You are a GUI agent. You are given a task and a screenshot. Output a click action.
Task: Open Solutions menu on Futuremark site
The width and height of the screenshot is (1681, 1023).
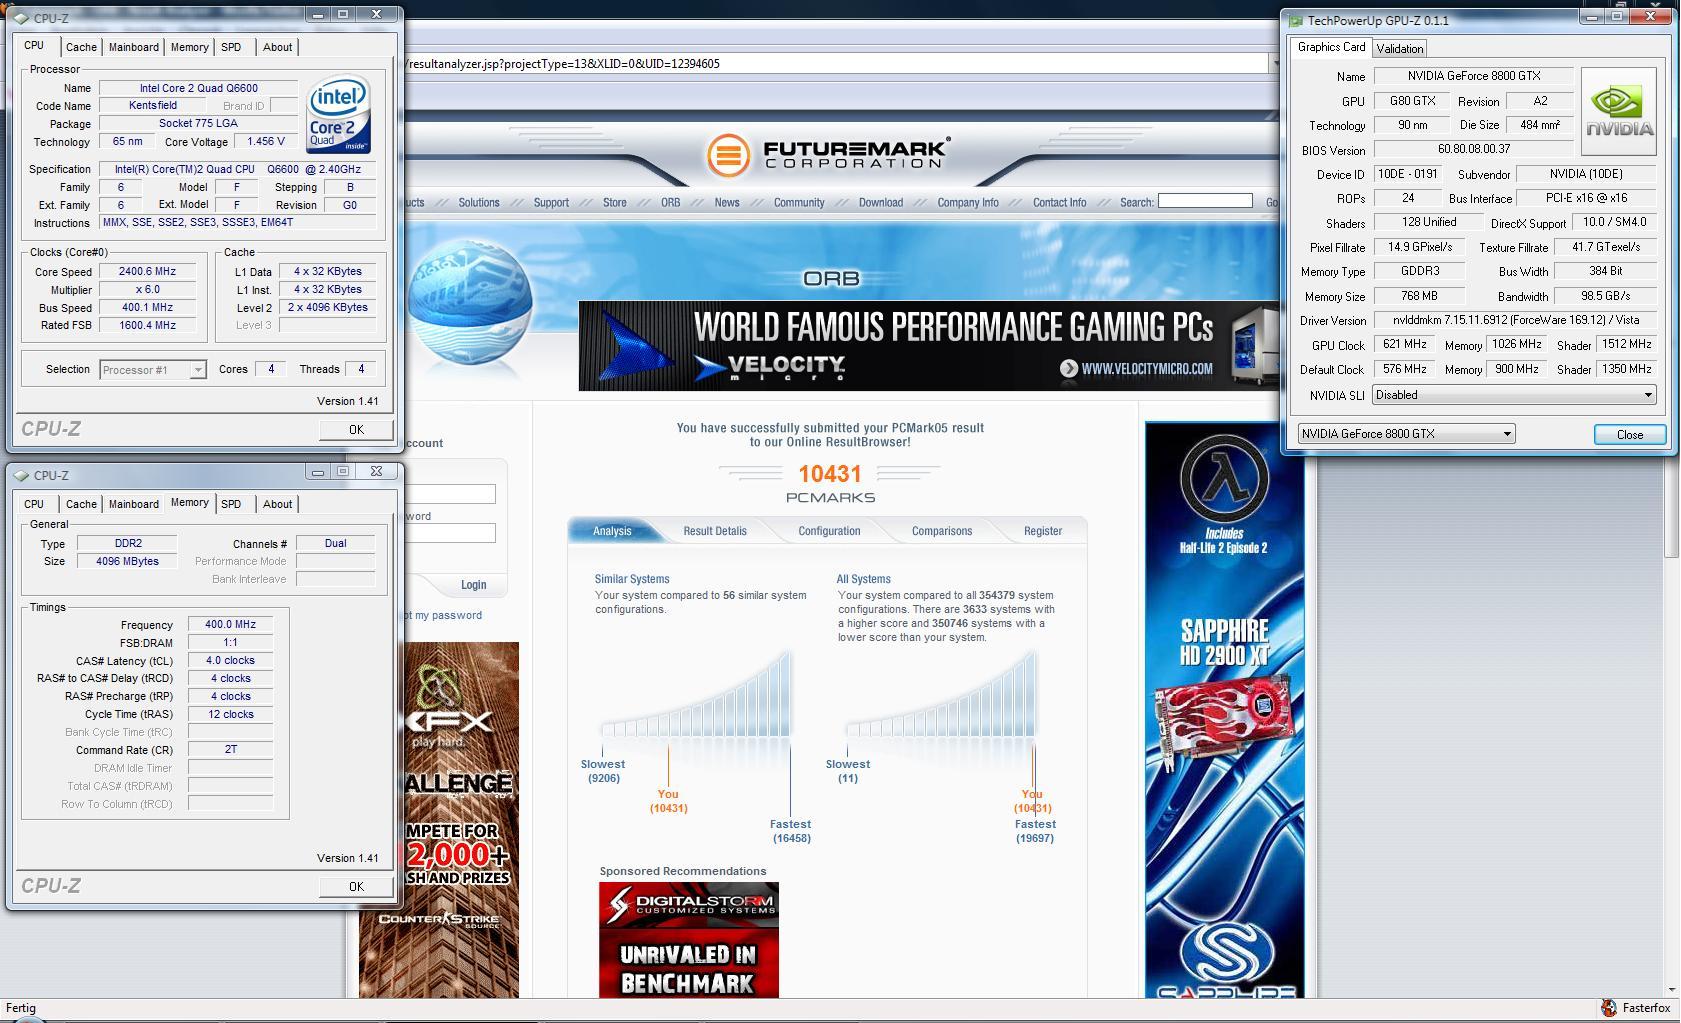coord(479,202)
